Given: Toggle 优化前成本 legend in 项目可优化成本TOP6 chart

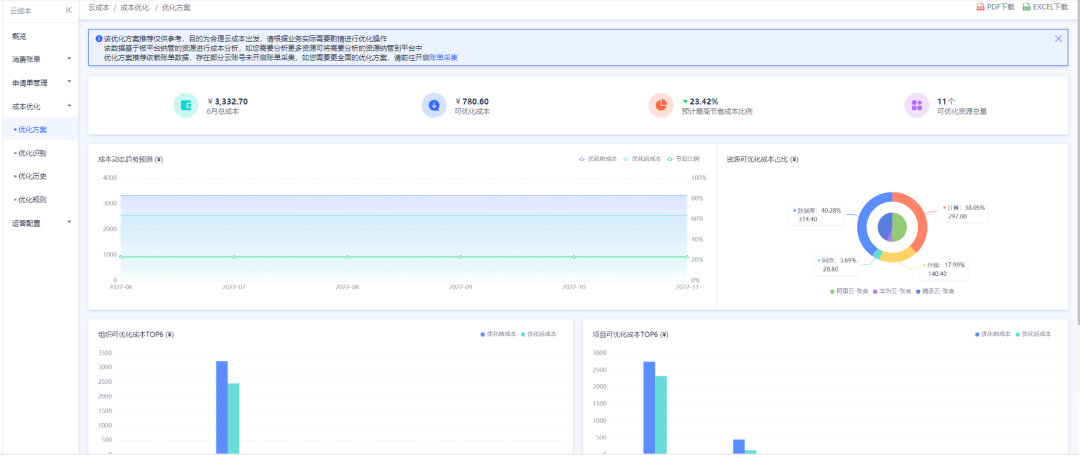Looking at the screenshot, I should (x=993, y=334).
